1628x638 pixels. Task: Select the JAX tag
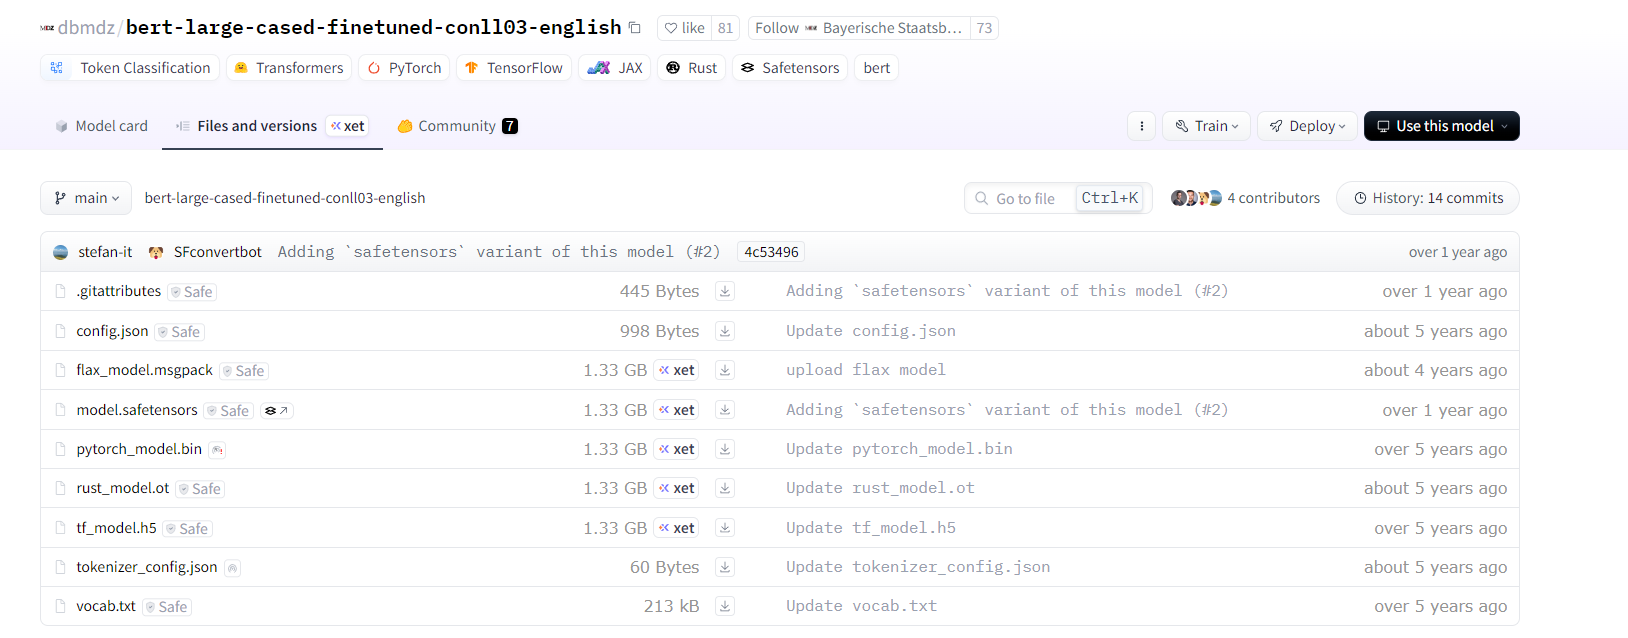click(x=615, y=68)
